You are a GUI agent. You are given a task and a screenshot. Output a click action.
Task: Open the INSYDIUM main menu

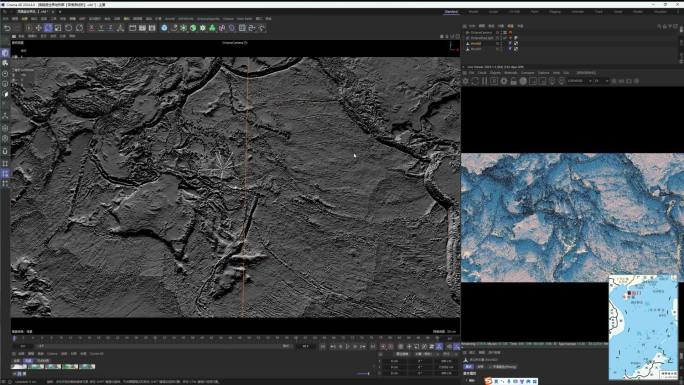pyautogui.click(x=185, y=19)
